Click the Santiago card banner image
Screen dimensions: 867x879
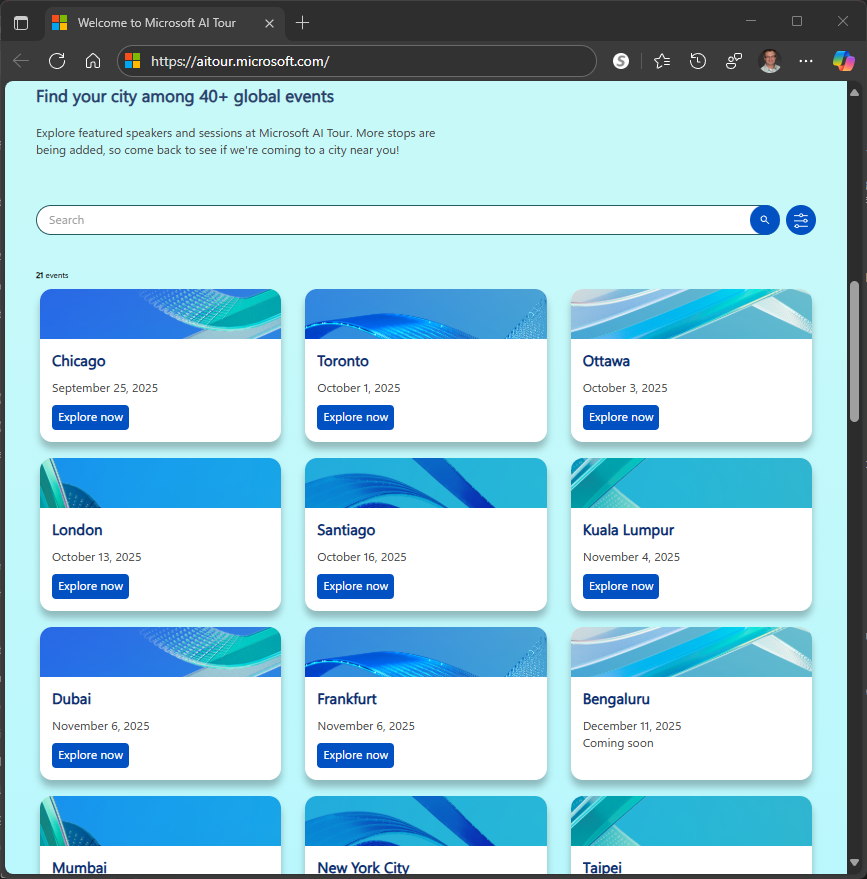(x=426, y=483)
